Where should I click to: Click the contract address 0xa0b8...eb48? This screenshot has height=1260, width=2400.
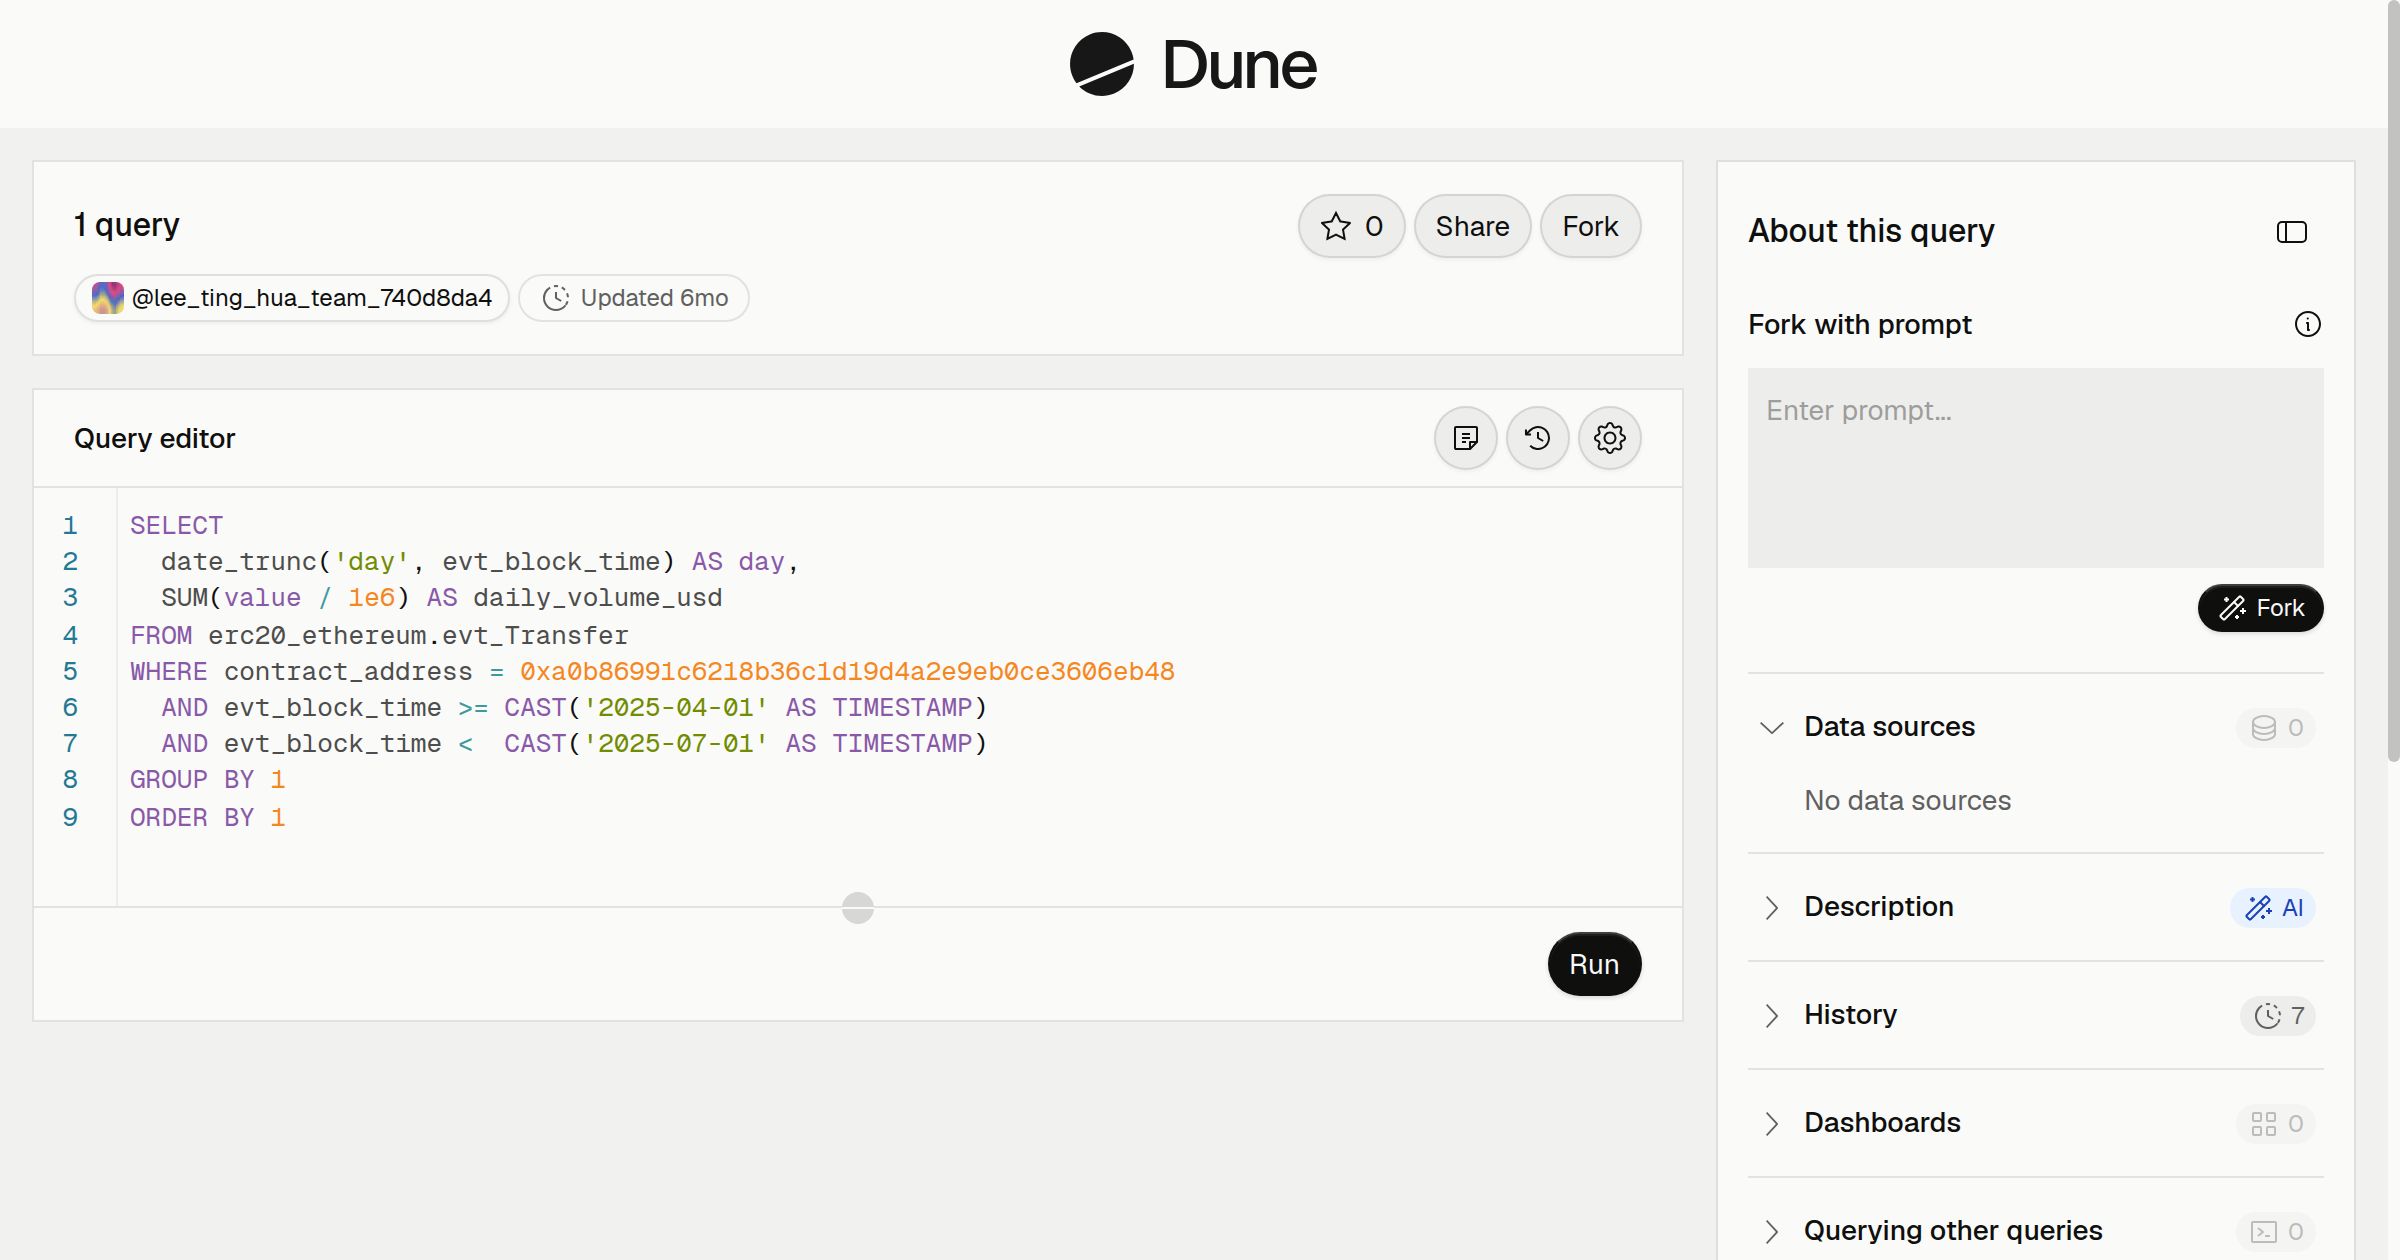[x=847, y=672]
